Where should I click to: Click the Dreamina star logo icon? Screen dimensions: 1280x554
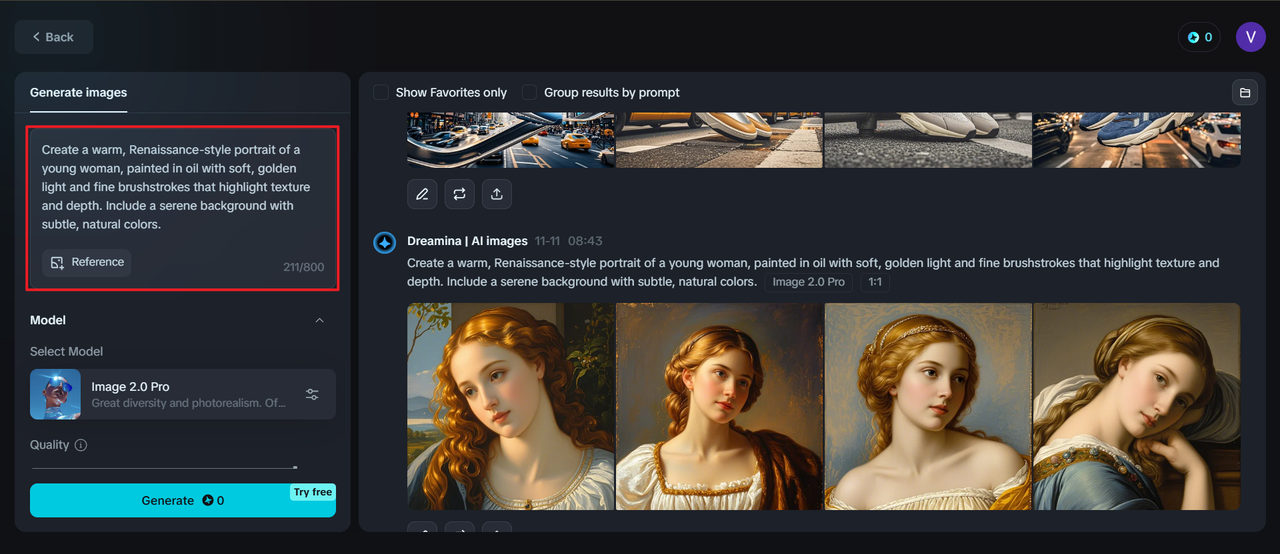click(x=385, y=242)
